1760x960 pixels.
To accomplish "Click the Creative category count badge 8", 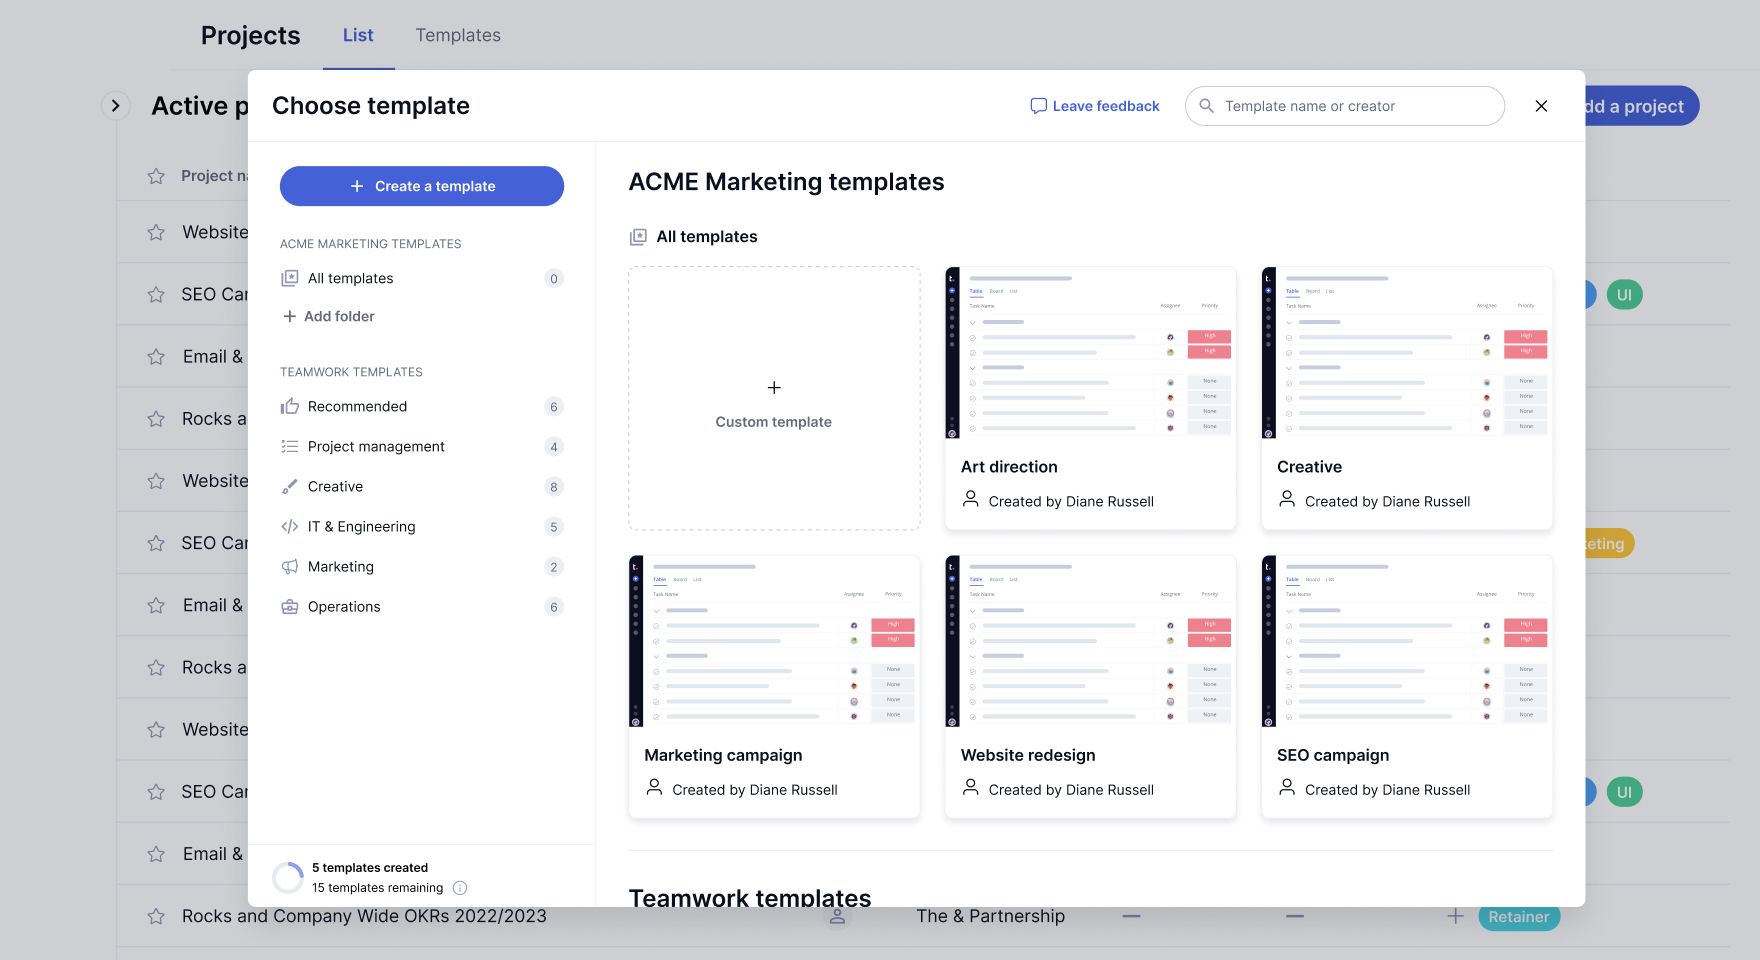I will (554, 486).
